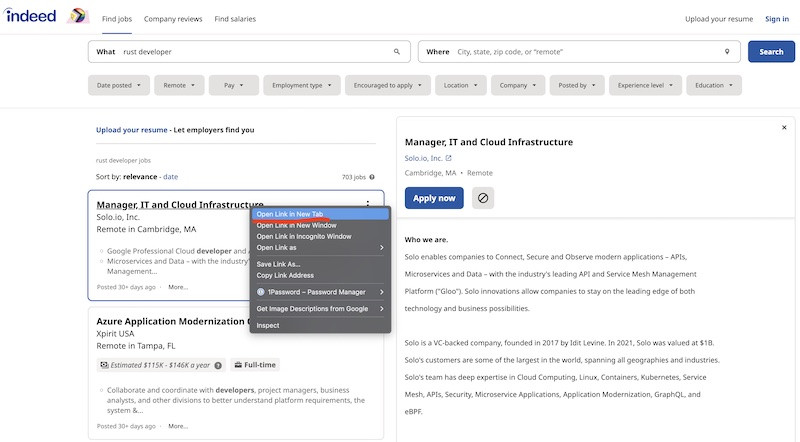Viewport: 800px width, 442px height.
Task: Expand the Experience level filter
Action: [x=645, y=85]
